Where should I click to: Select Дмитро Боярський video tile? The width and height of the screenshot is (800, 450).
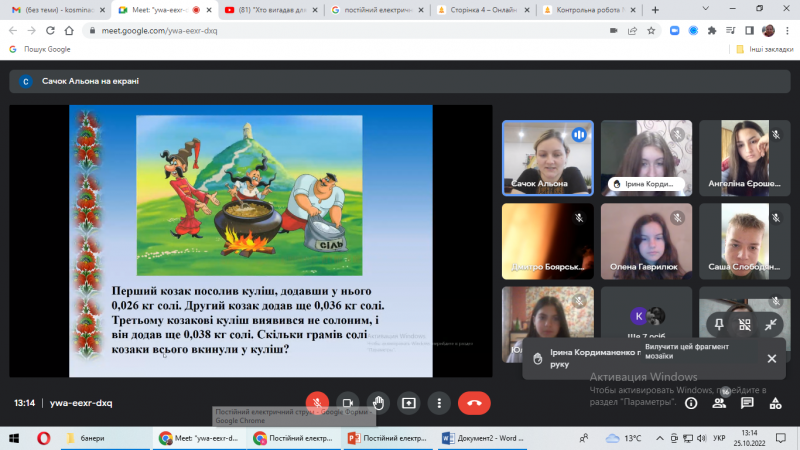547,241
